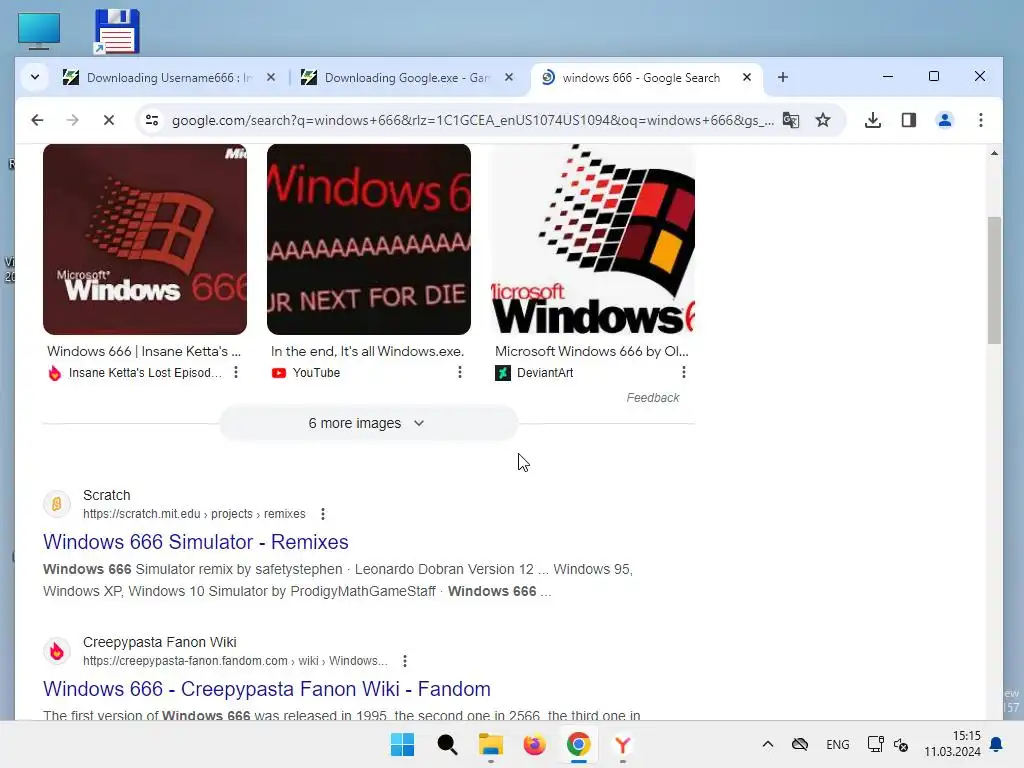This screenshot has width=1024, height=768.
Task: Click the Chrome taskbar icon
Action: pos(579,744)
